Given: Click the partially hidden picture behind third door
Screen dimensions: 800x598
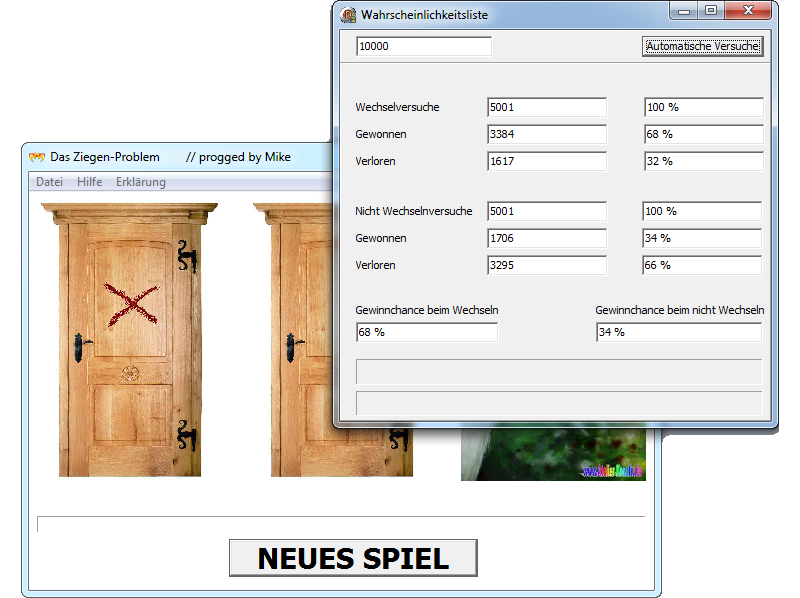Looking at the screenshot, I should coord(552,455).
